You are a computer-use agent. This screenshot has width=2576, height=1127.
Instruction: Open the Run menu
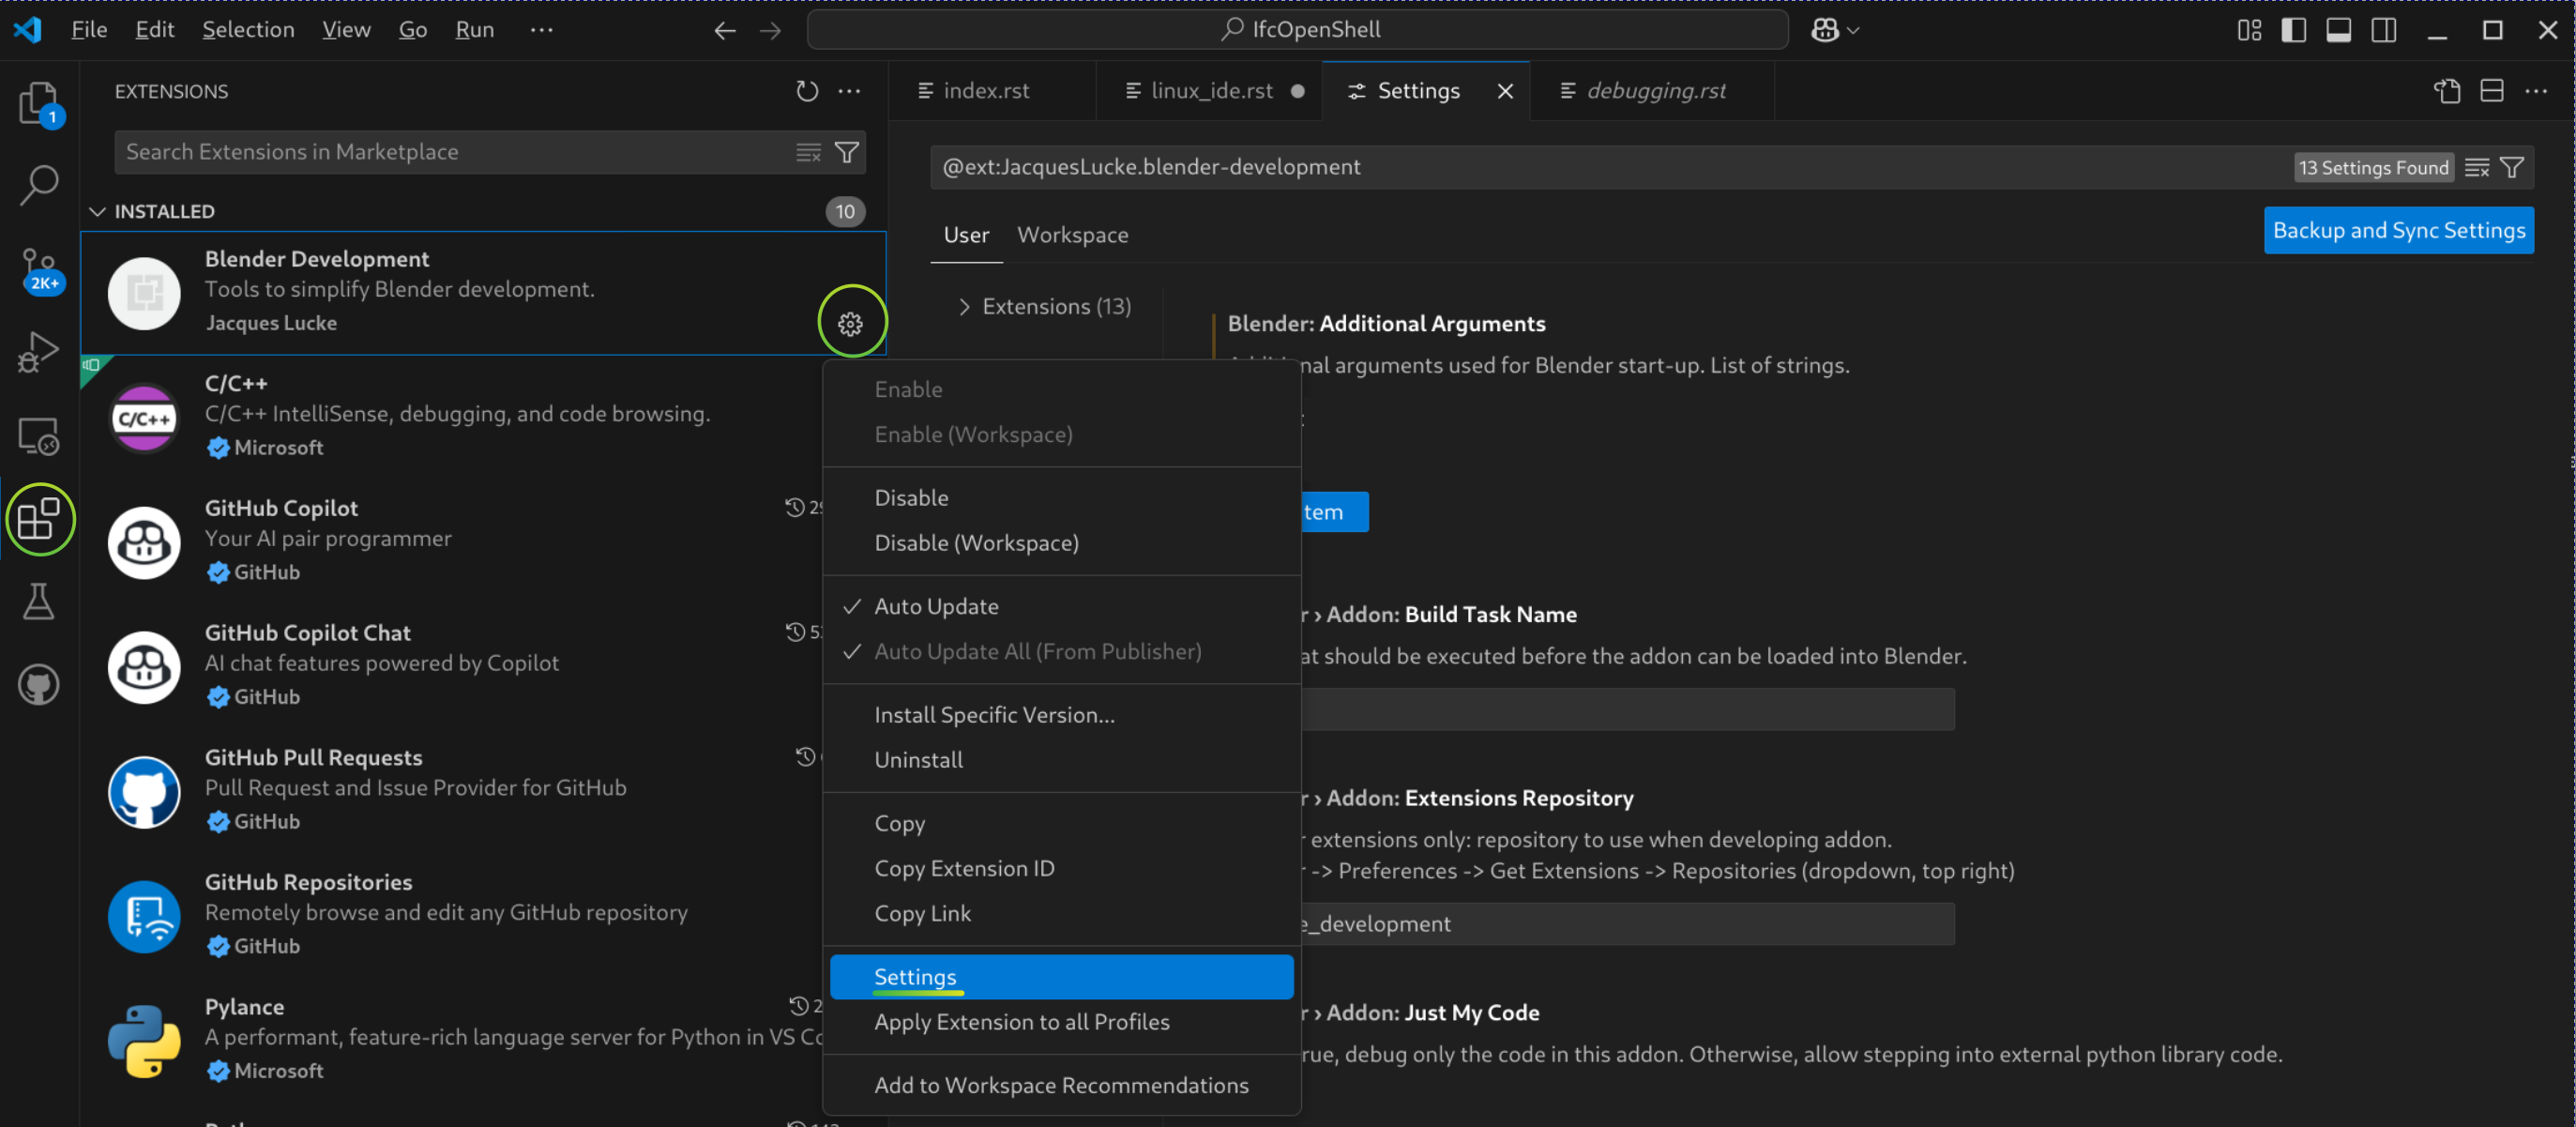coord(475,30)
